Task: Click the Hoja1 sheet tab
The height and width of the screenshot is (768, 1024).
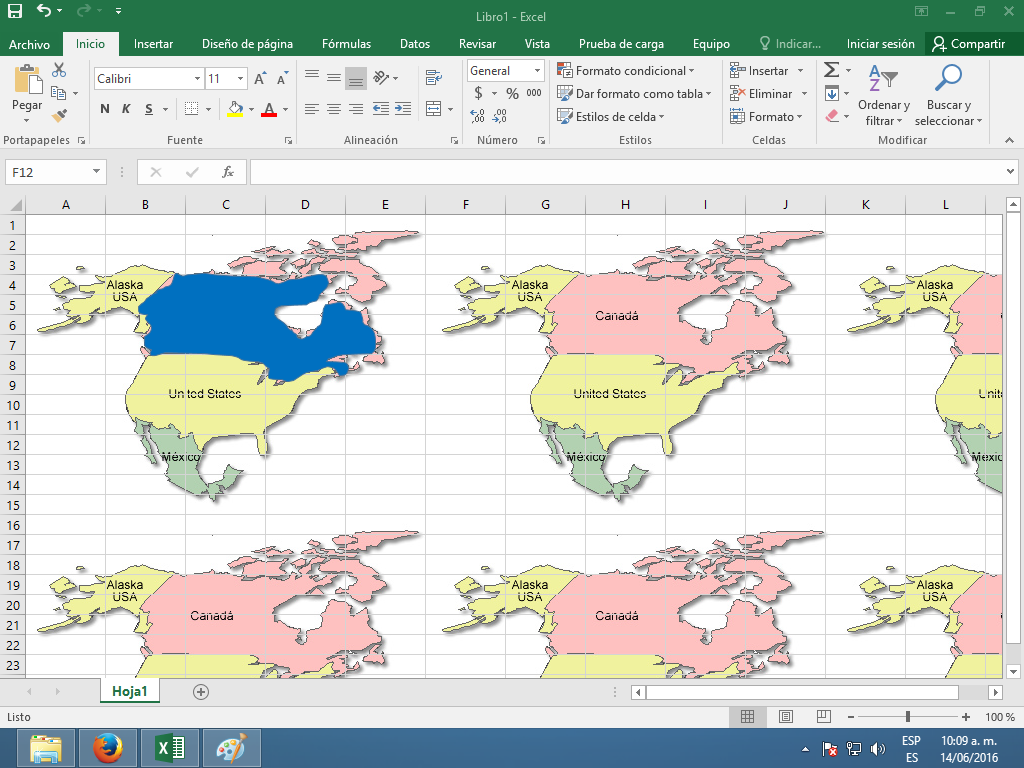Action: point(129,690)
